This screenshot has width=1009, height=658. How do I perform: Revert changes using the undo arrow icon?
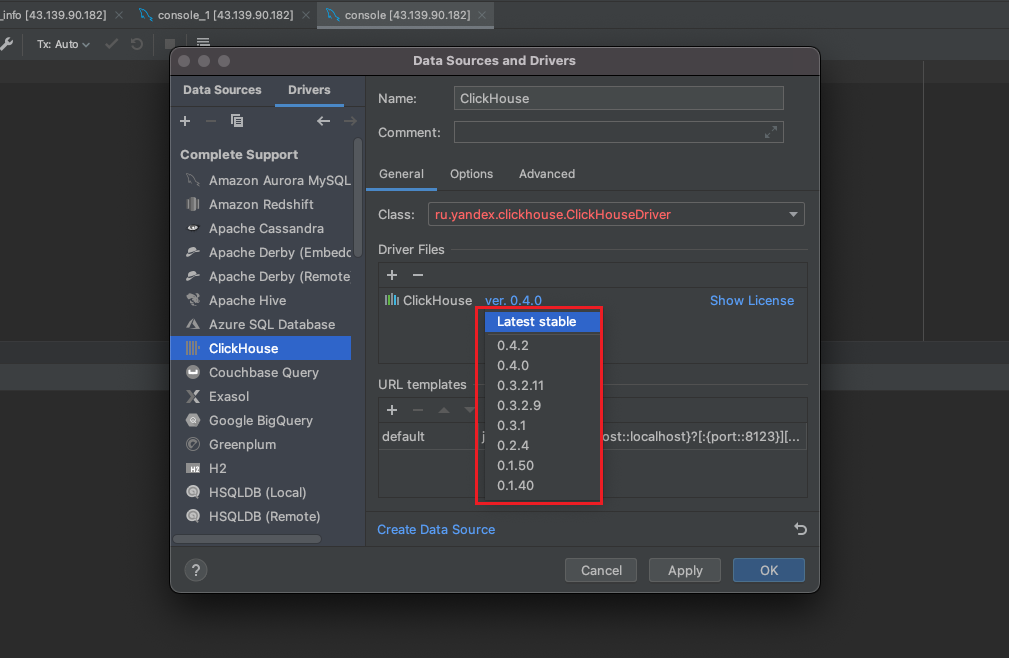pos(800,529)
